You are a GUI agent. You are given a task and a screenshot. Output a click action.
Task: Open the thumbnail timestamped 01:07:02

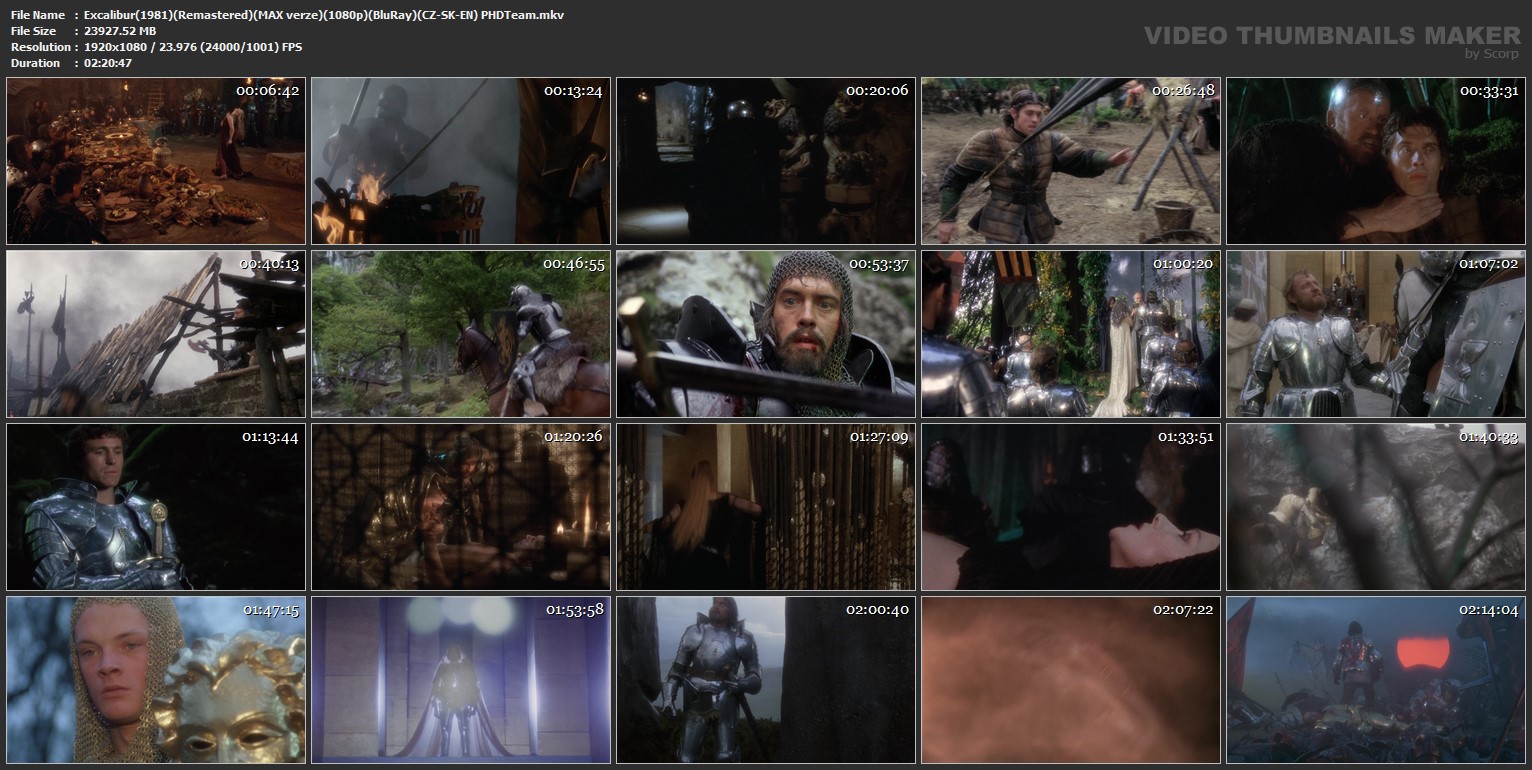(x=1376, y=334)
